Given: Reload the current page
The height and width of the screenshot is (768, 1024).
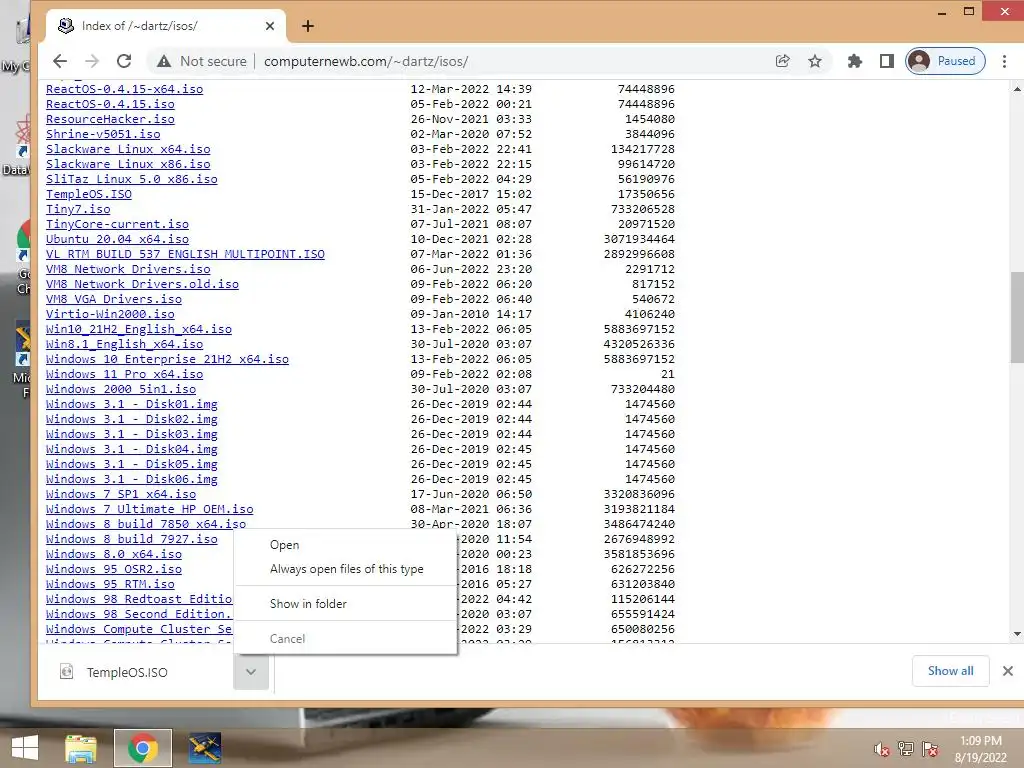Looking at the screenshot, I should click(124, 61).
